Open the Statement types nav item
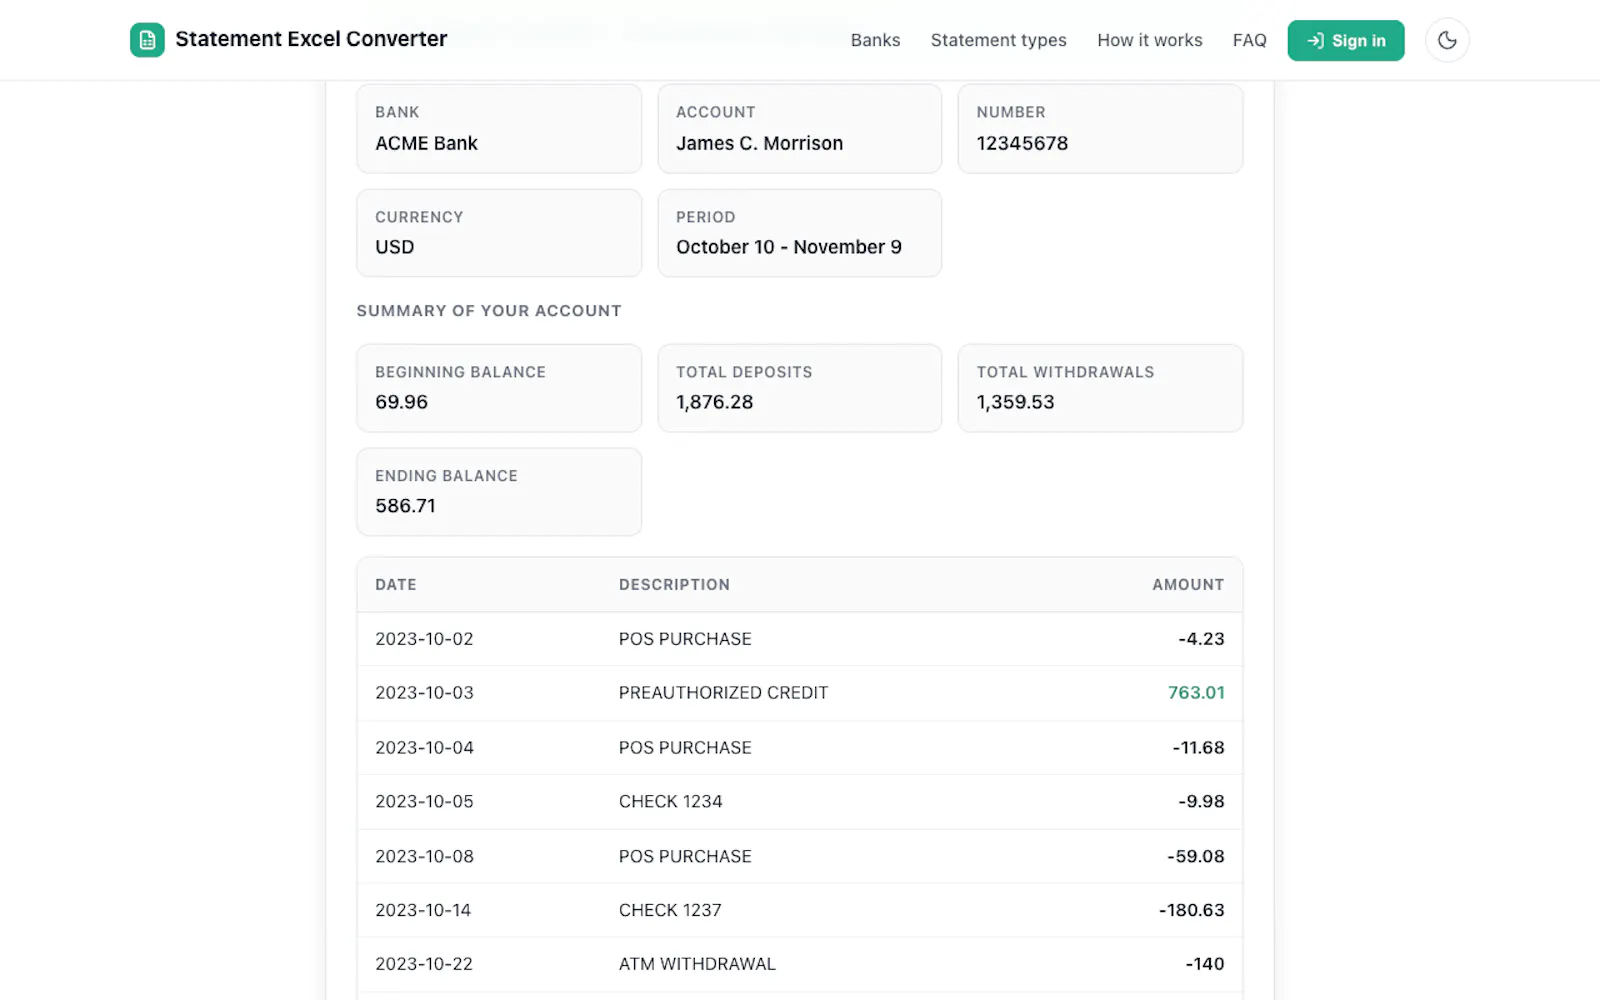1600x1000 pixels. pos(998,40)
